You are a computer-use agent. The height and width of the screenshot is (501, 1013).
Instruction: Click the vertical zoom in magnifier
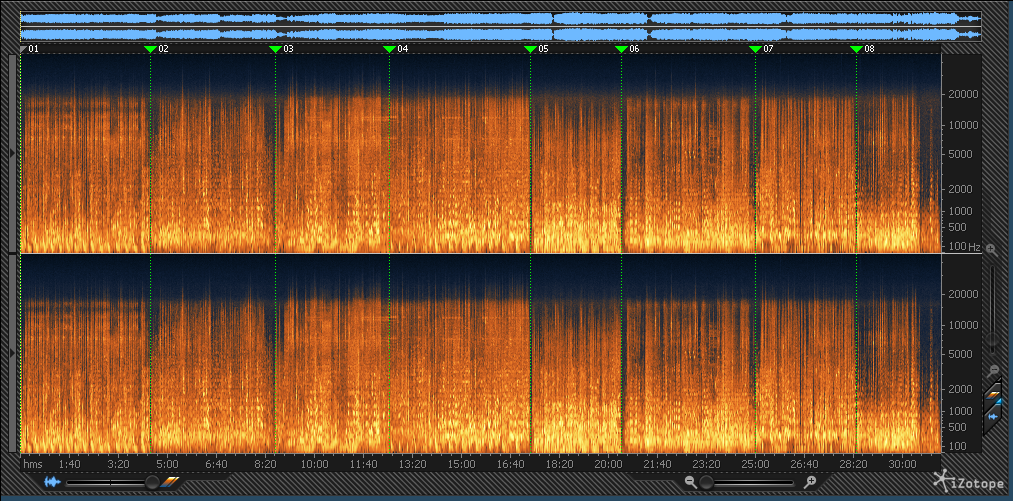pyautogui.click(x=991, y=249)
